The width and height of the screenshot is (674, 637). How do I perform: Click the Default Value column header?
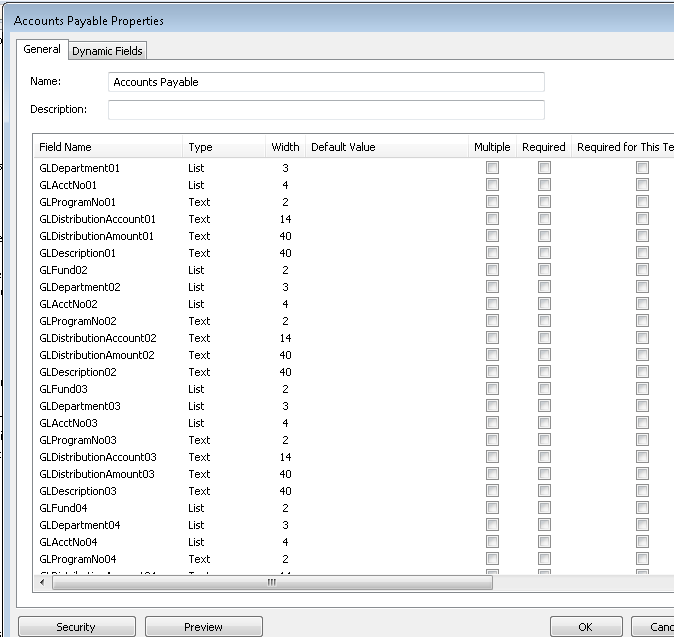(343, 147)
